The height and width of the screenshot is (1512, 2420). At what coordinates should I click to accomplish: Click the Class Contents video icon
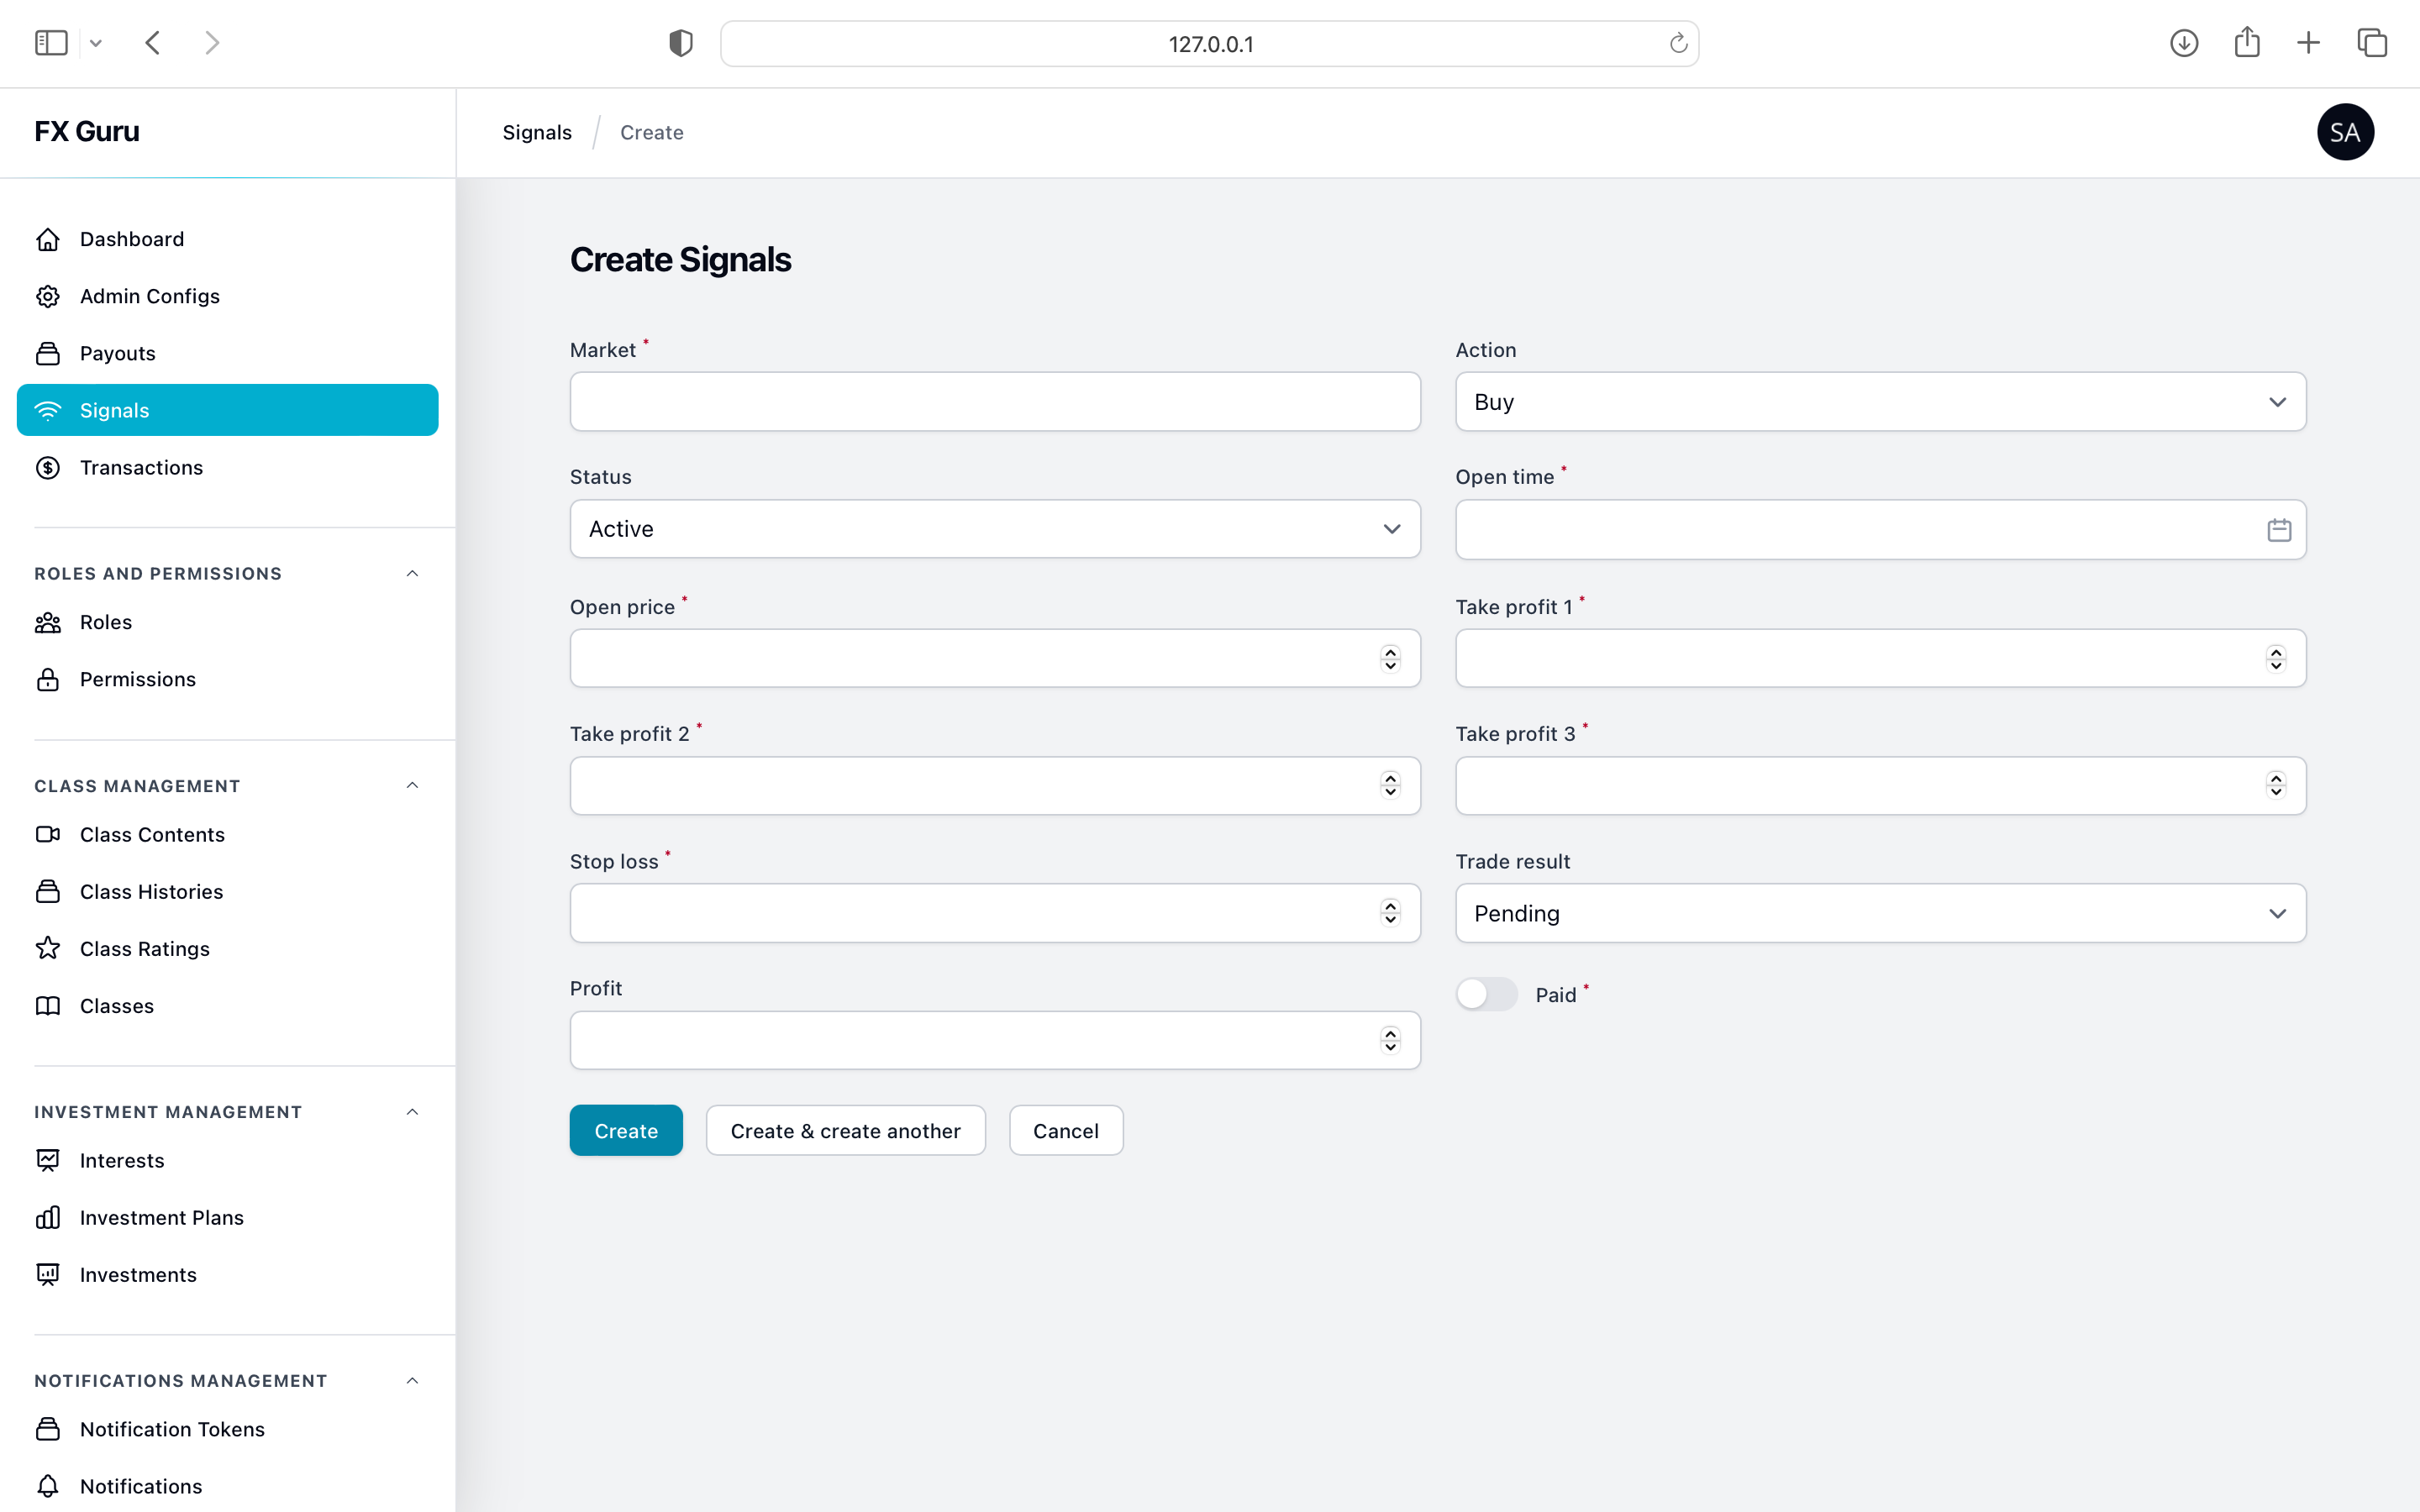coord(48,834)
